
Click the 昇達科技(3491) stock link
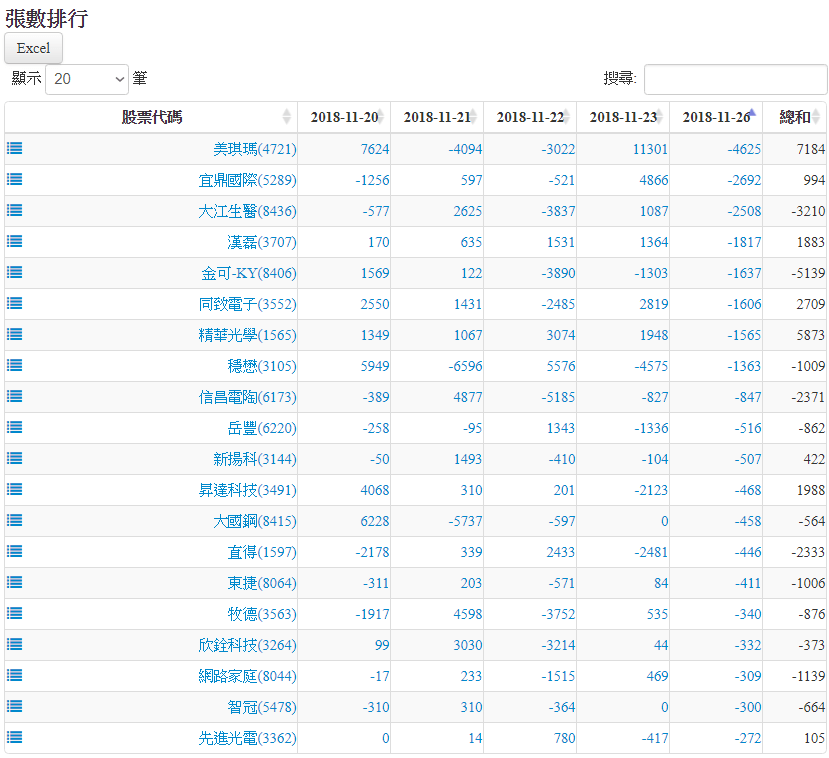point(247,490)
